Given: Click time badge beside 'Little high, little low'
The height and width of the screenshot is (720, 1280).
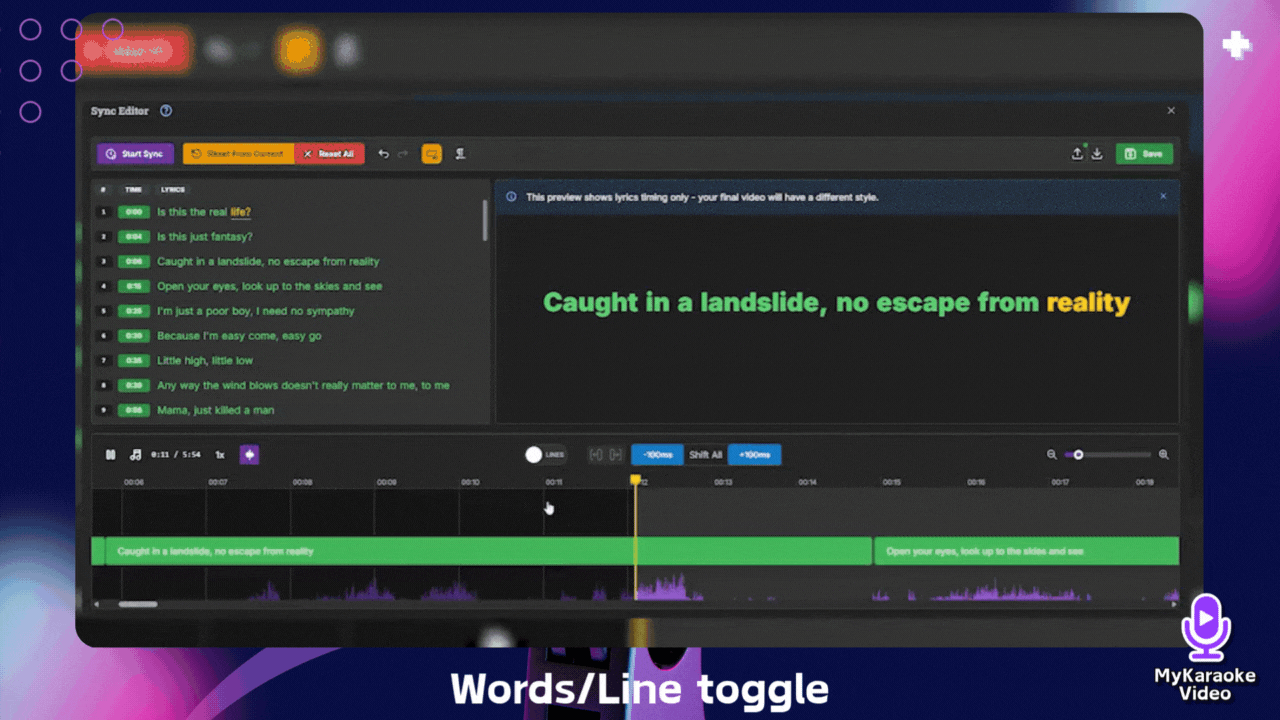Looking at the screenshot, I should coord(133,361).
